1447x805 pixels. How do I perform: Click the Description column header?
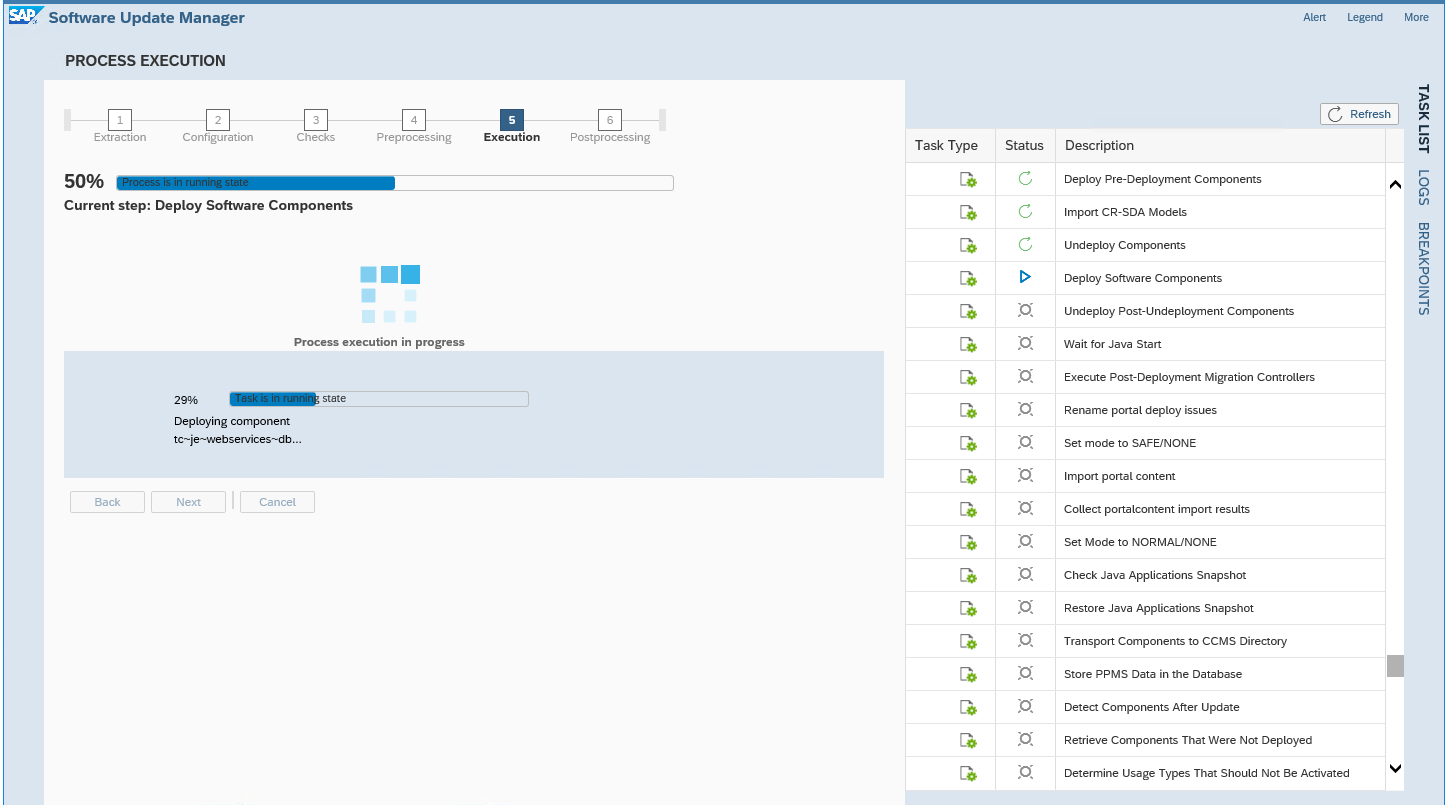point(1220,146)
